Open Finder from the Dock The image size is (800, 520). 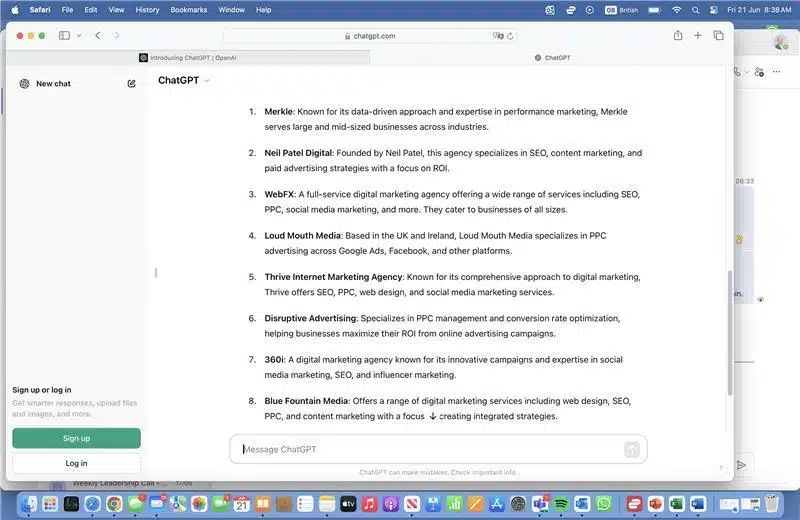coord(29,504)
